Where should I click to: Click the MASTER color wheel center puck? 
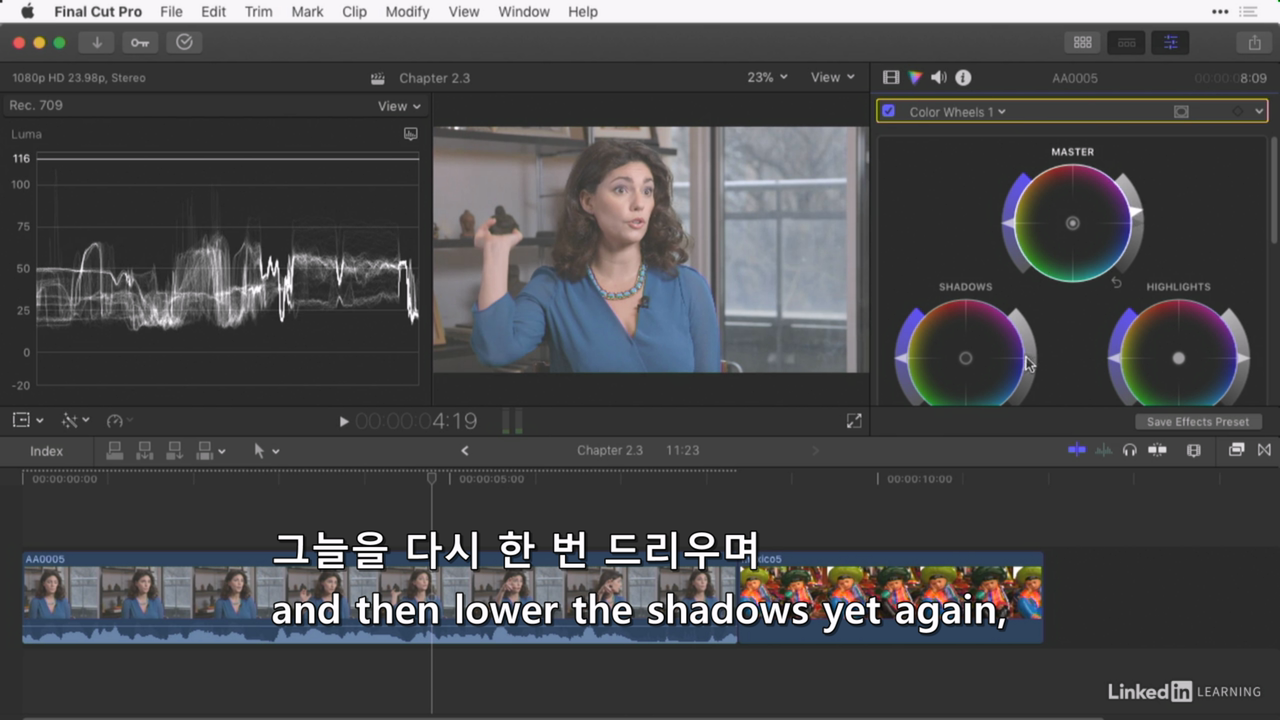(1072, 223)
